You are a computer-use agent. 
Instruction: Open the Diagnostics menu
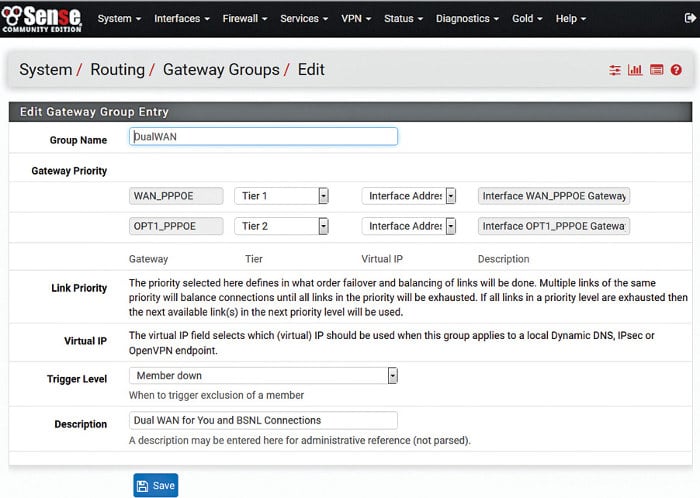pyautogui.click(x=467, y=18)
